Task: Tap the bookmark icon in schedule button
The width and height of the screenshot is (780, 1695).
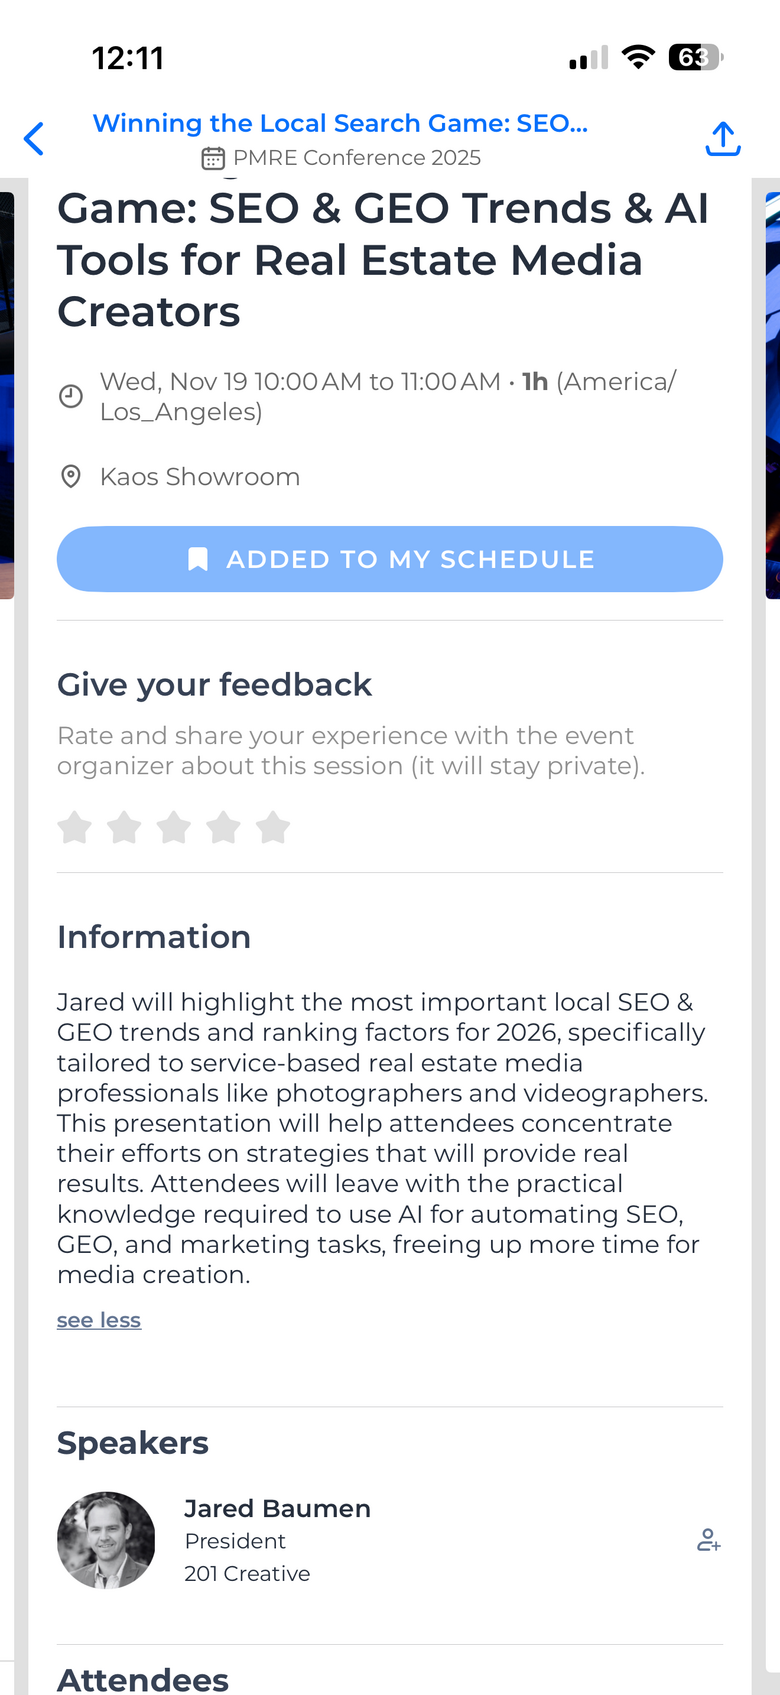Action: 198,559
